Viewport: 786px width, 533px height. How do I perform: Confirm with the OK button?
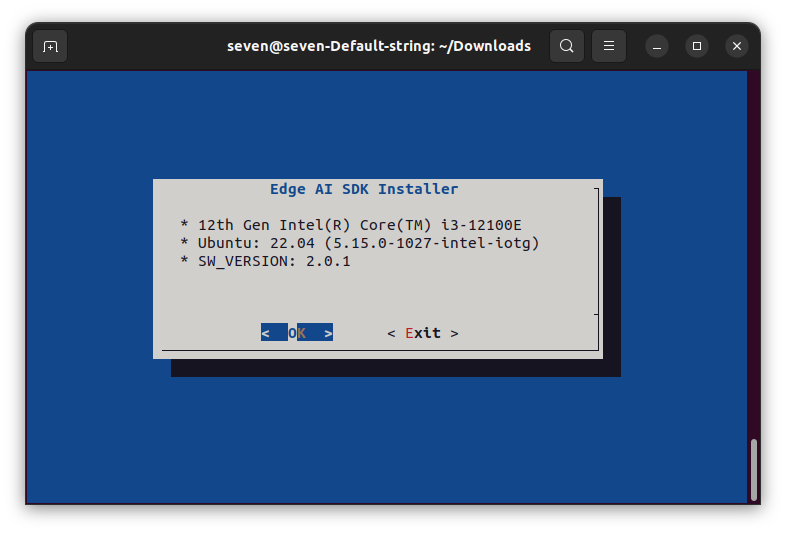tap(297, 332)
